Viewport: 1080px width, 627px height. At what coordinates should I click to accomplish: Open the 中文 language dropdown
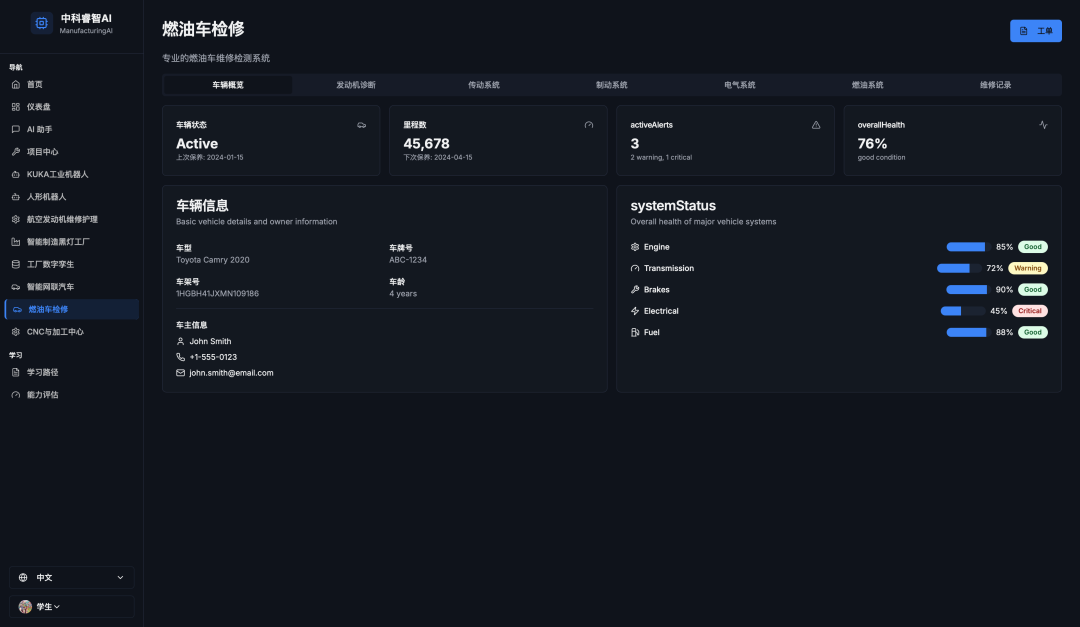[x=72, y=577]
